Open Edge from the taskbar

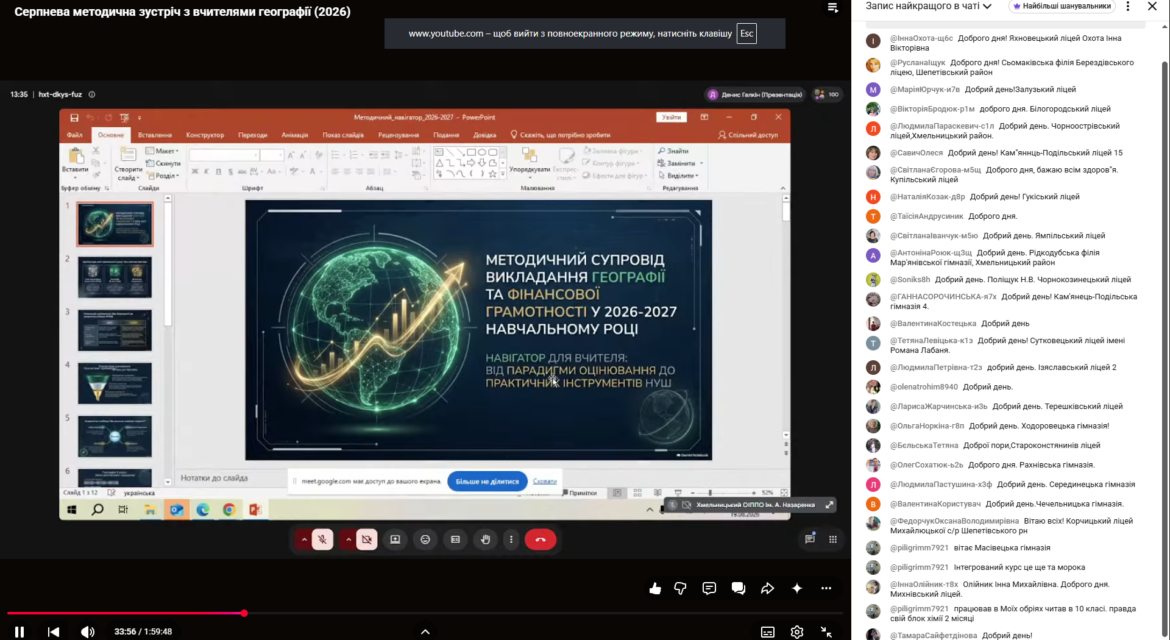click(203, 509)
